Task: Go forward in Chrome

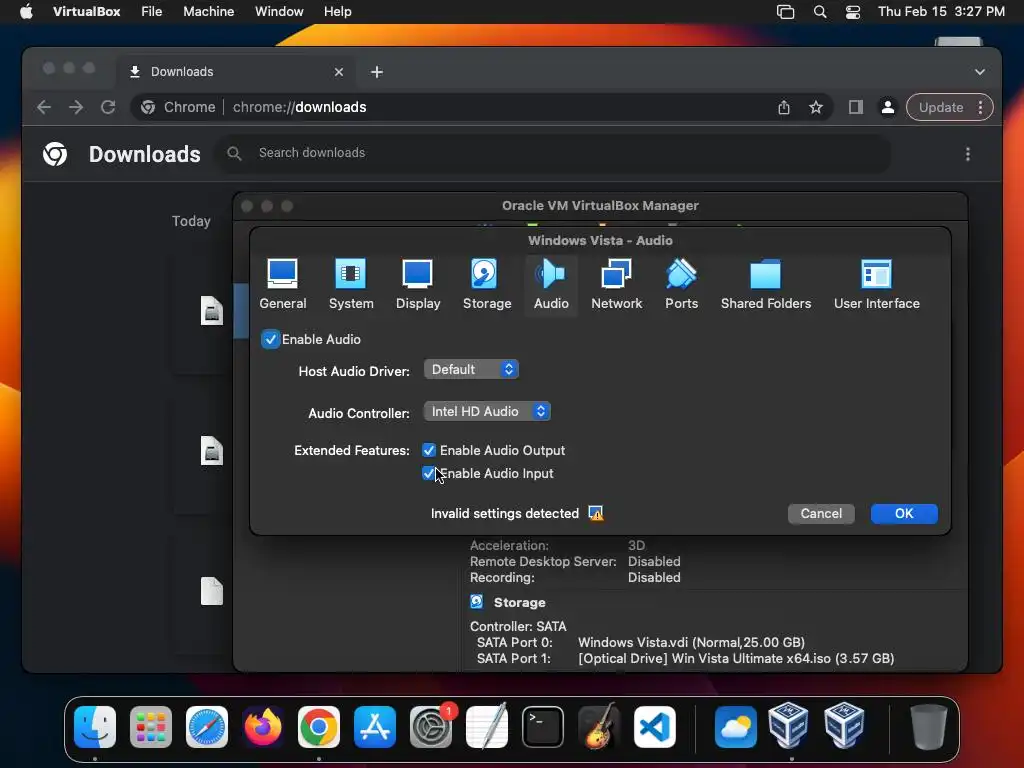Action: point(76,107)
